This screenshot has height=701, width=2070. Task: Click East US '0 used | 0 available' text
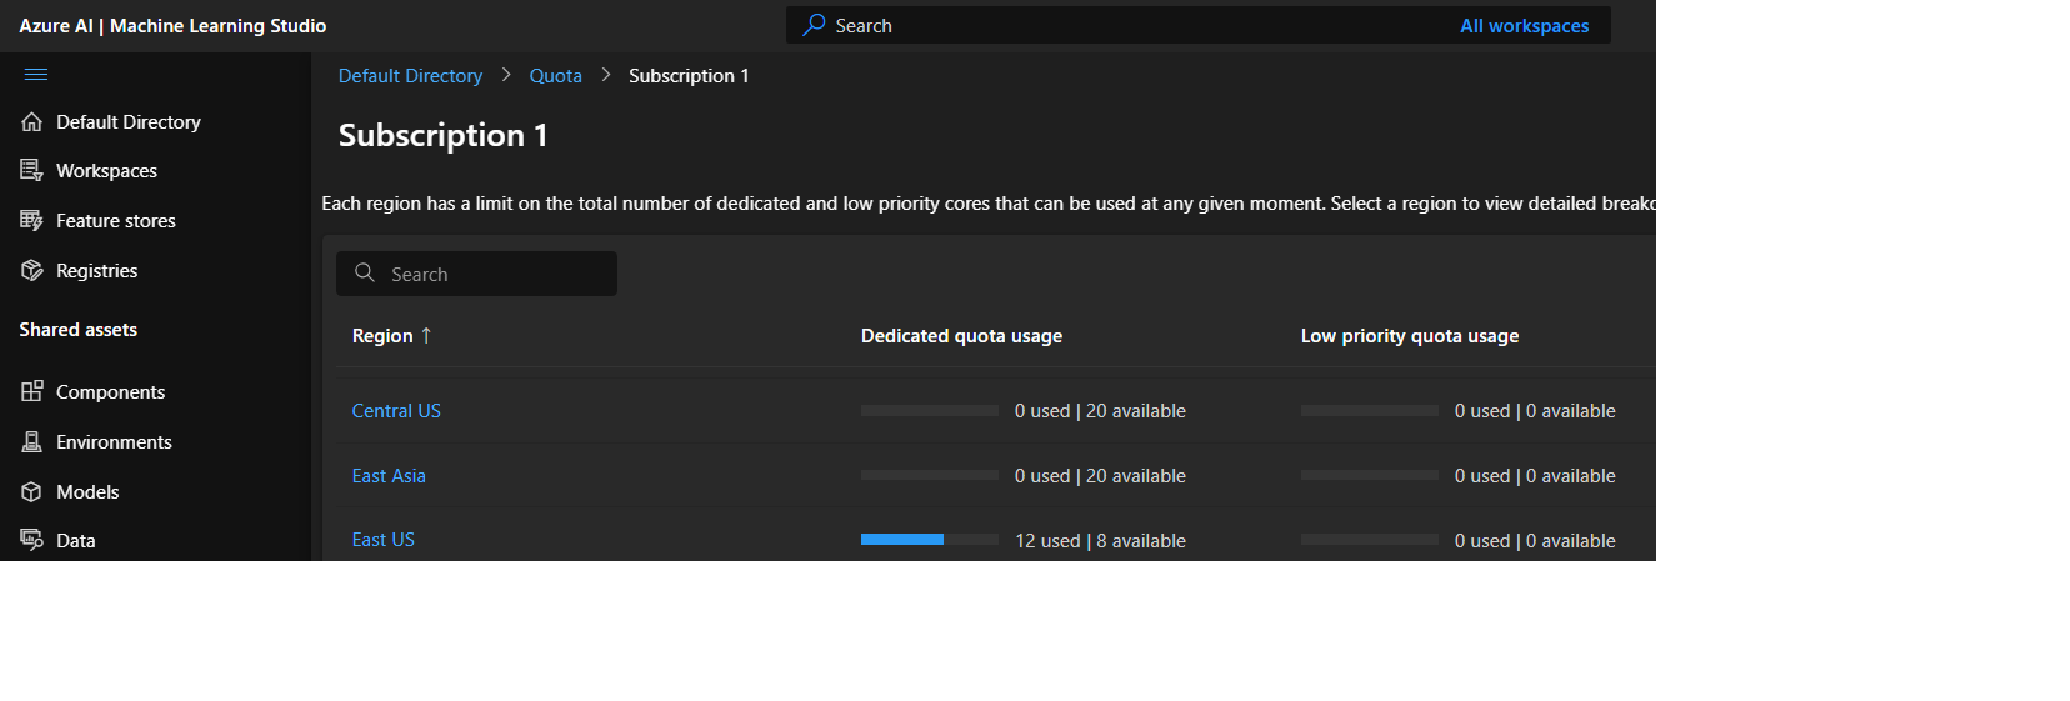tap(1535, 541)
